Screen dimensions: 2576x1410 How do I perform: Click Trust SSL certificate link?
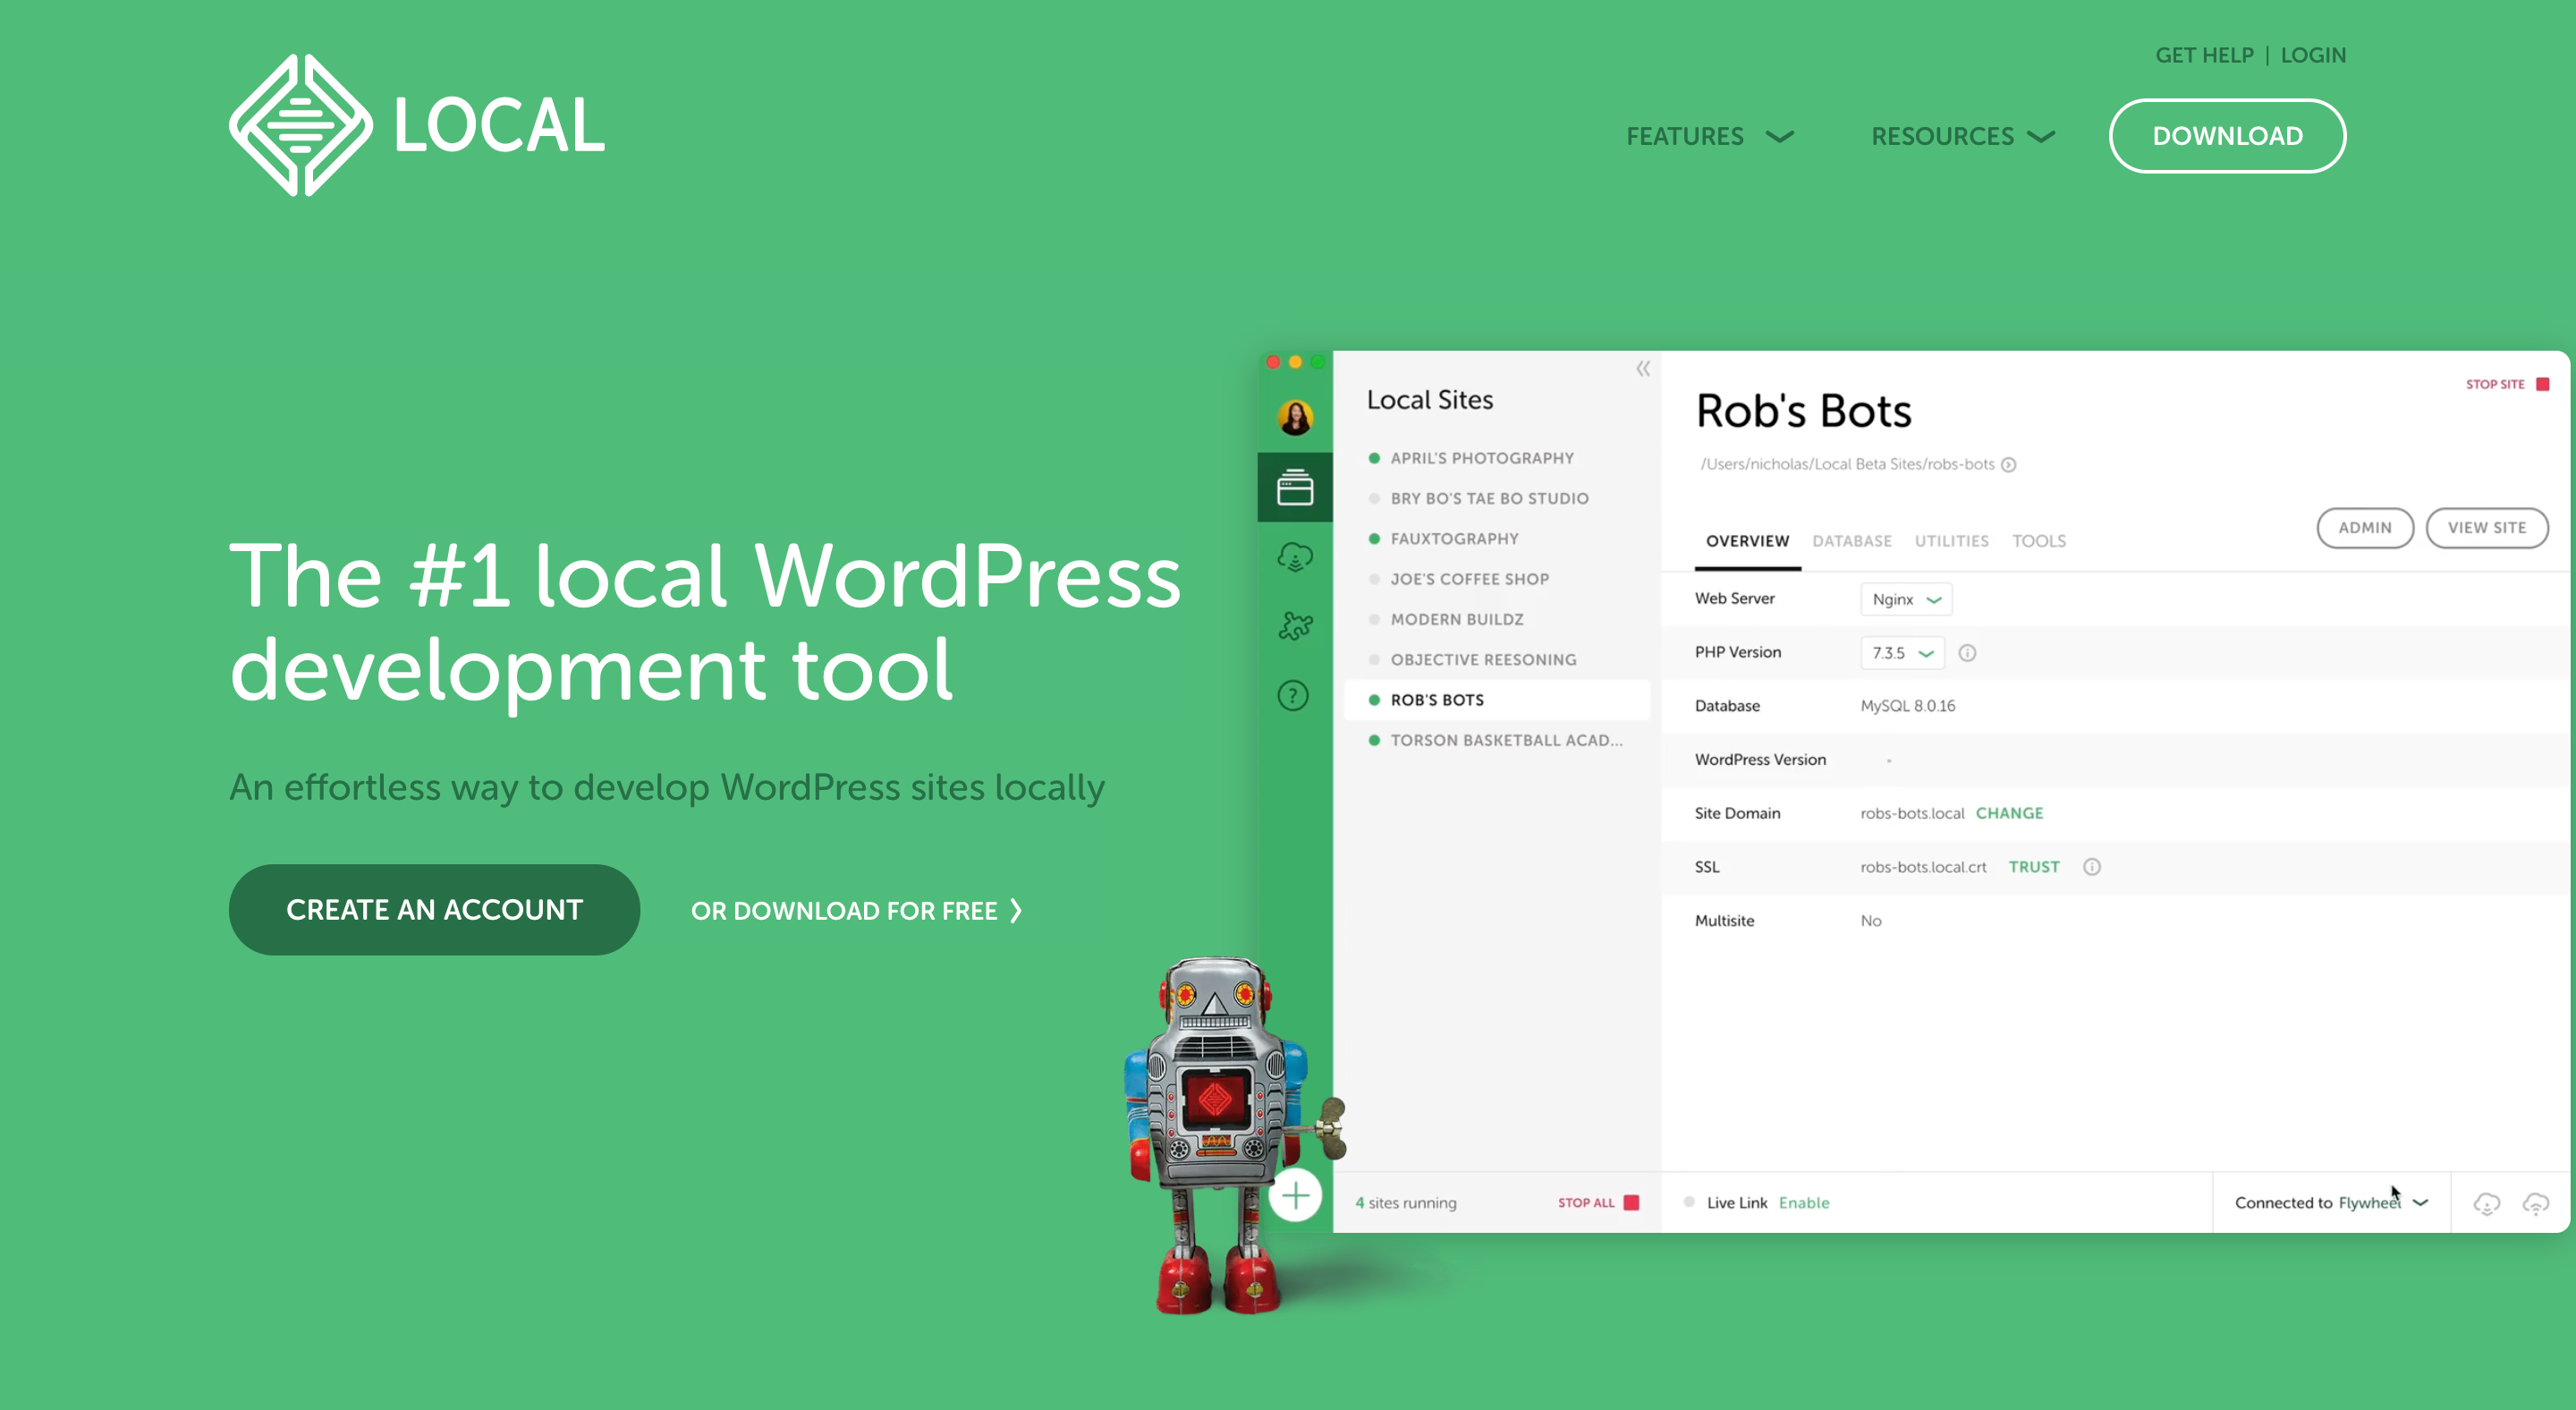pyautogui.click(x=2034, y=867)
